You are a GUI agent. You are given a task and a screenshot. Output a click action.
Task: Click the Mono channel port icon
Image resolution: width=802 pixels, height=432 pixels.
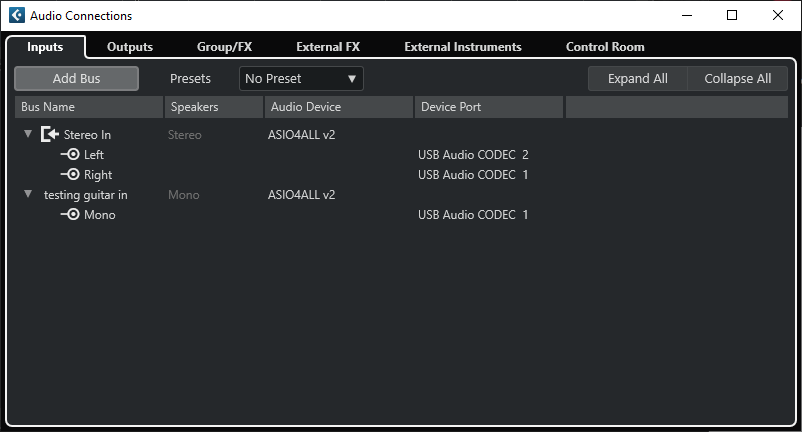point(70,215)
